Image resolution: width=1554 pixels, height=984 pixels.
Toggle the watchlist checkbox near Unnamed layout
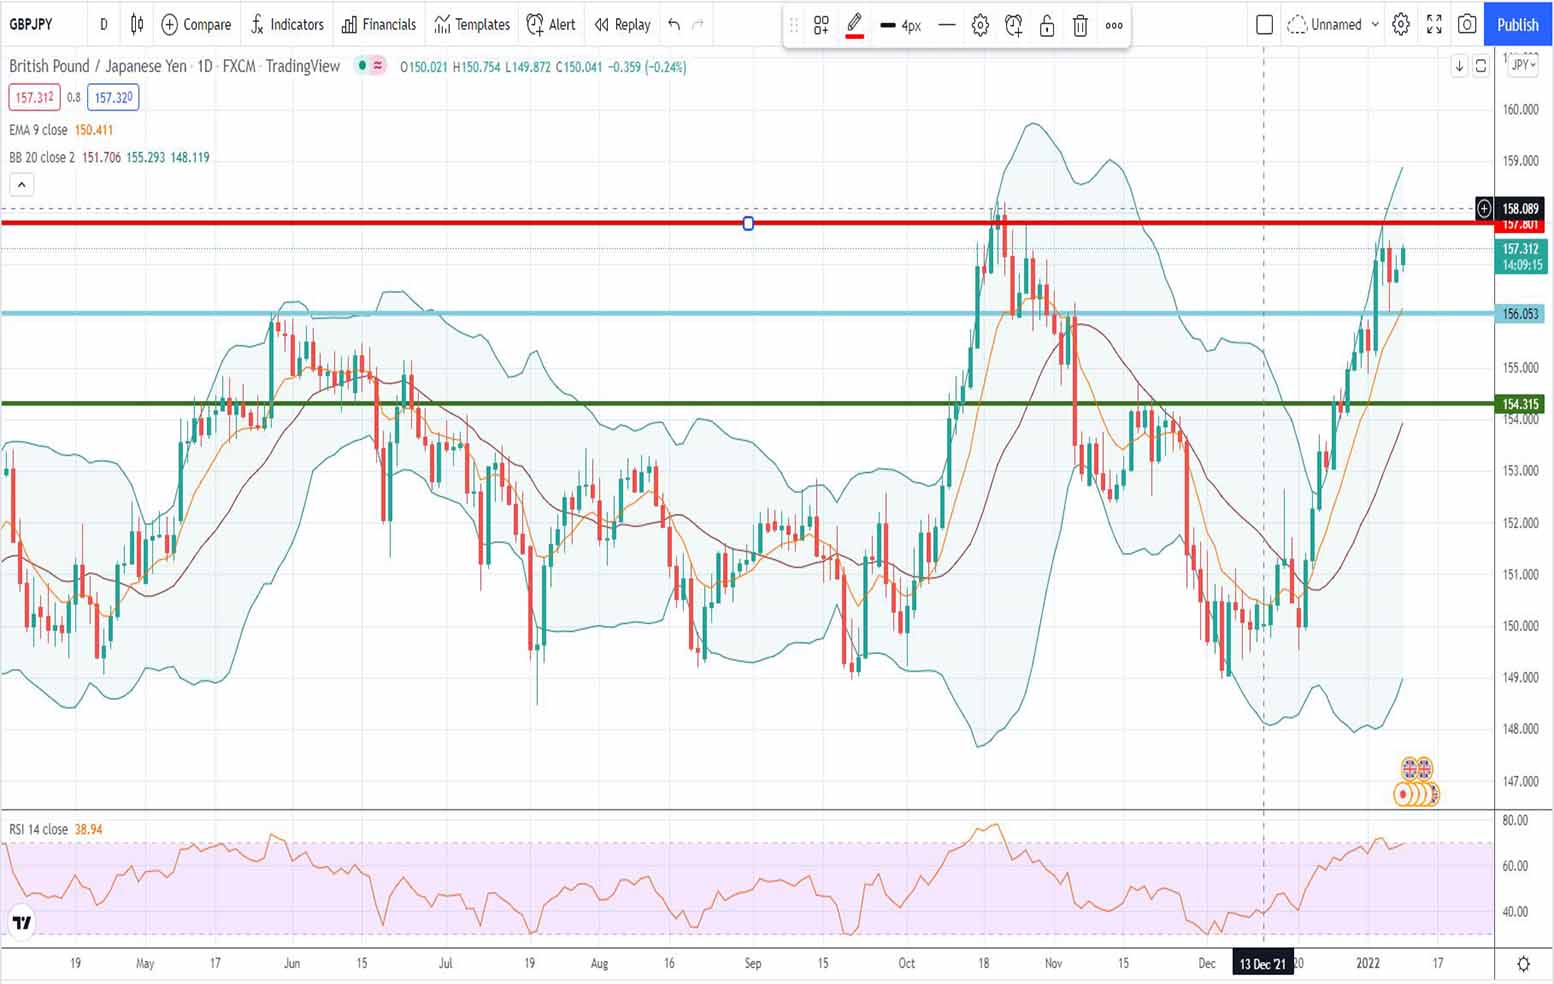[x=1264, y=25]
